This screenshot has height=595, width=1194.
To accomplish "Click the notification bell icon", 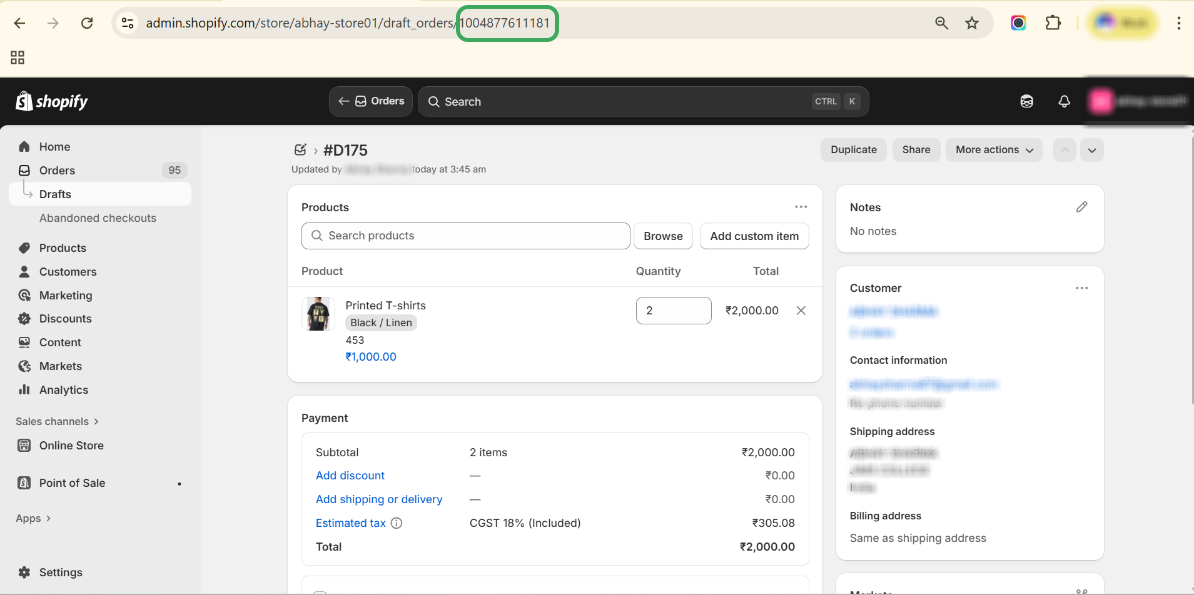I will click(x=1064, y=102).
